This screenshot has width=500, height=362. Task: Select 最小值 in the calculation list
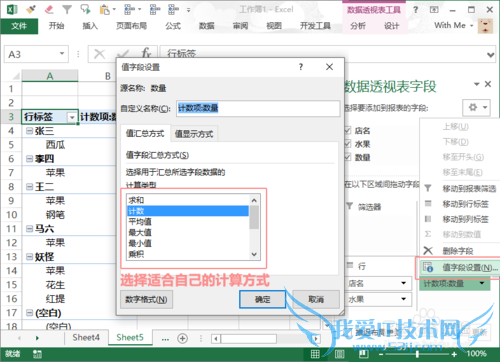[188, 243]
